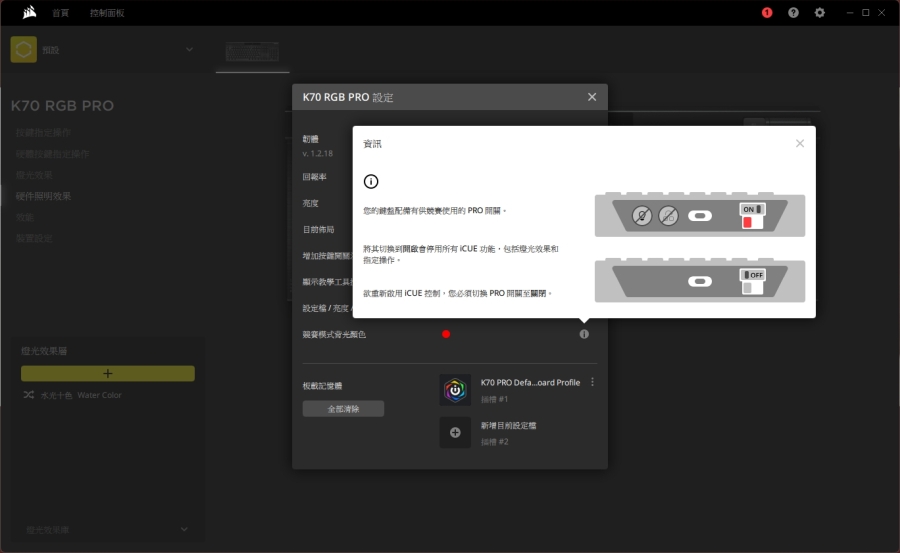Click the info circle icon in the popup
The height and width of the screenshot is (553, 900).
[x=371, y=181]
